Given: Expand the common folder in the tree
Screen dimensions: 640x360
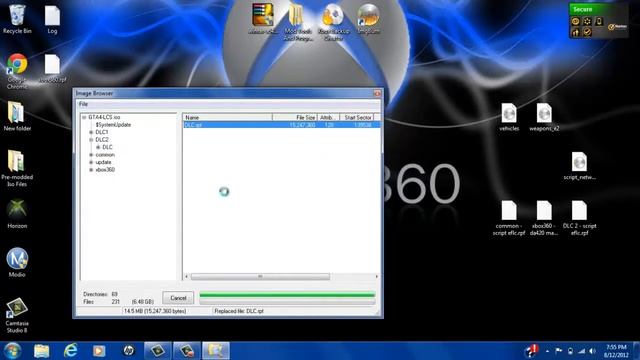Looking at the screenshot, I should pyautogui.click(x=91, y=155).
